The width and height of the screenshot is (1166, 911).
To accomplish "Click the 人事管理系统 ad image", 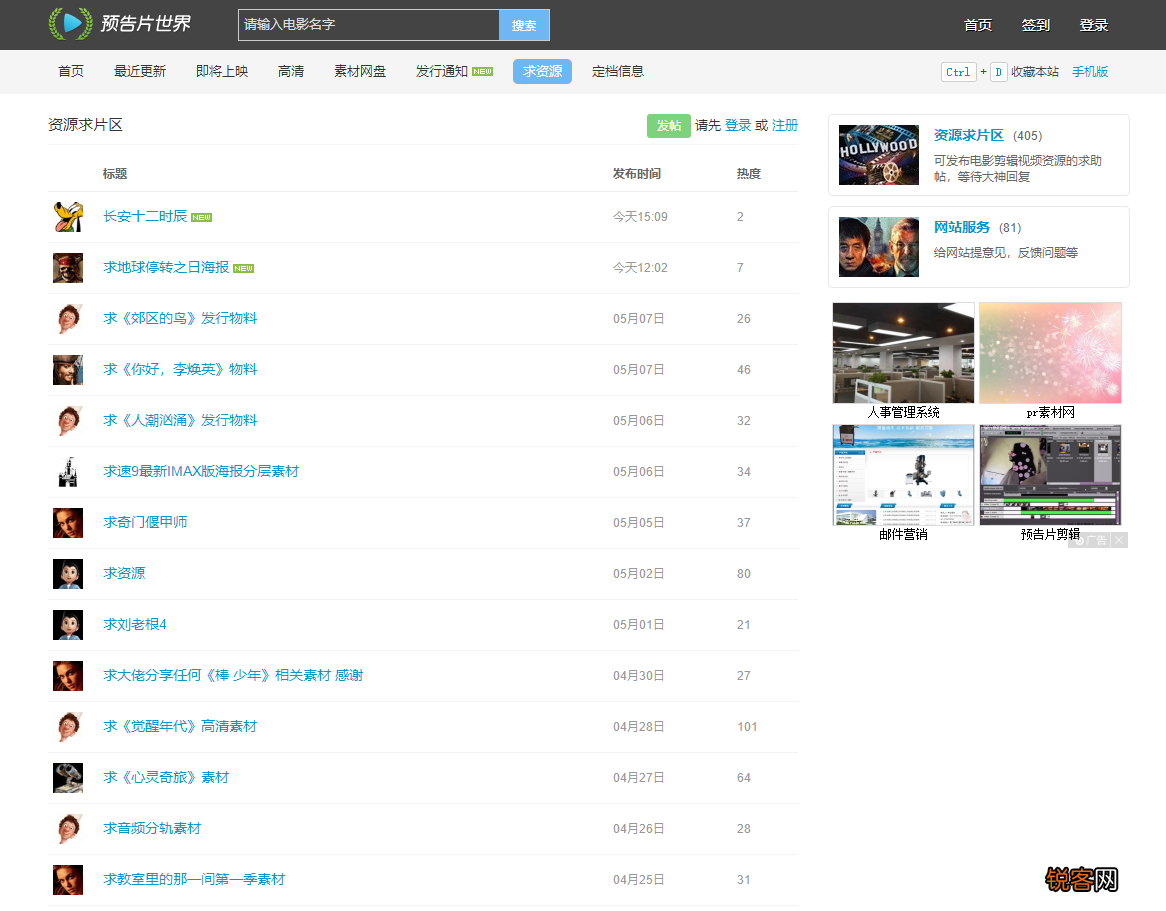I will (903, 353).
